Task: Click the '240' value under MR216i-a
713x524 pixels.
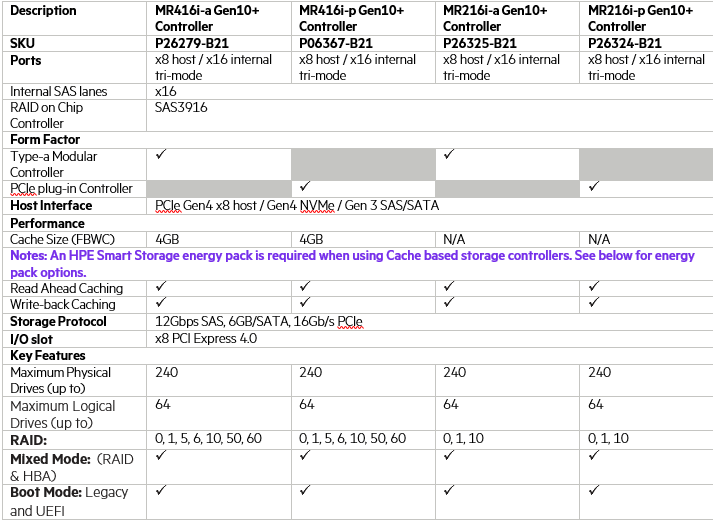Action: (x=455, y=372)
